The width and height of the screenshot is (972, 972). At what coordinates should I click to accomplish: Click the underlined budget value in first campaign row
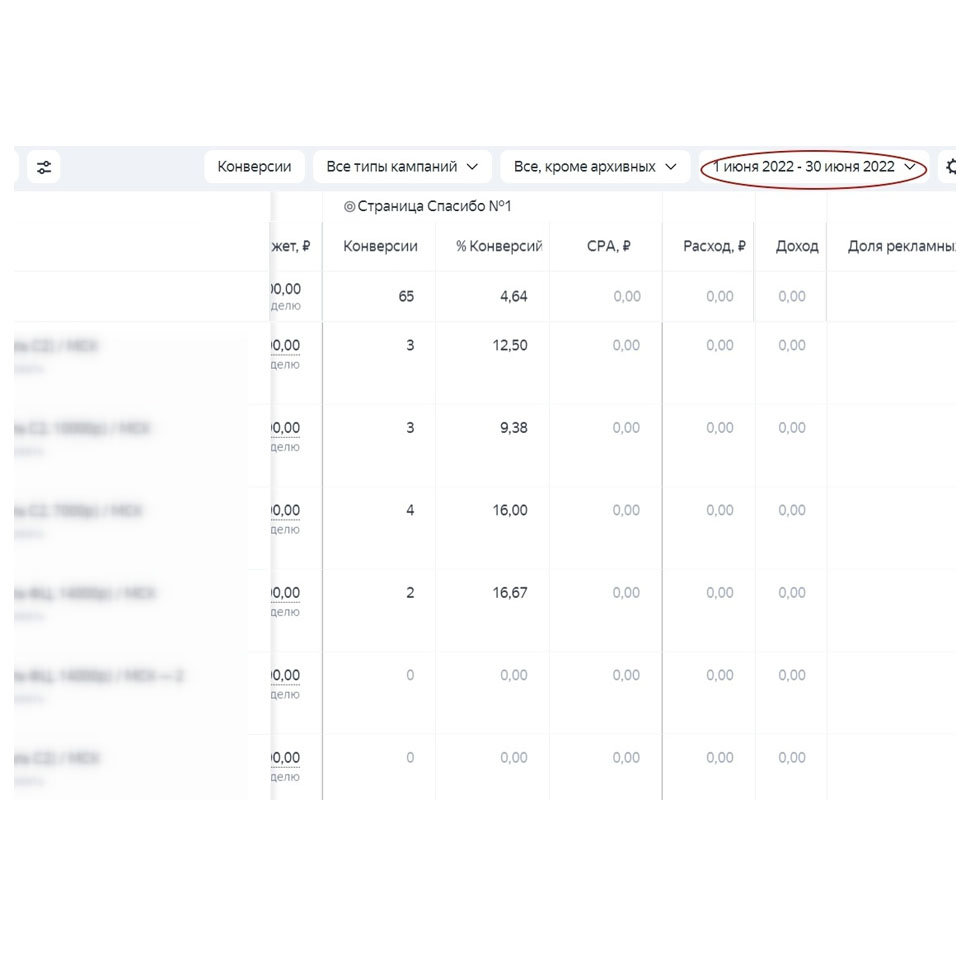[x=286, y=345]
